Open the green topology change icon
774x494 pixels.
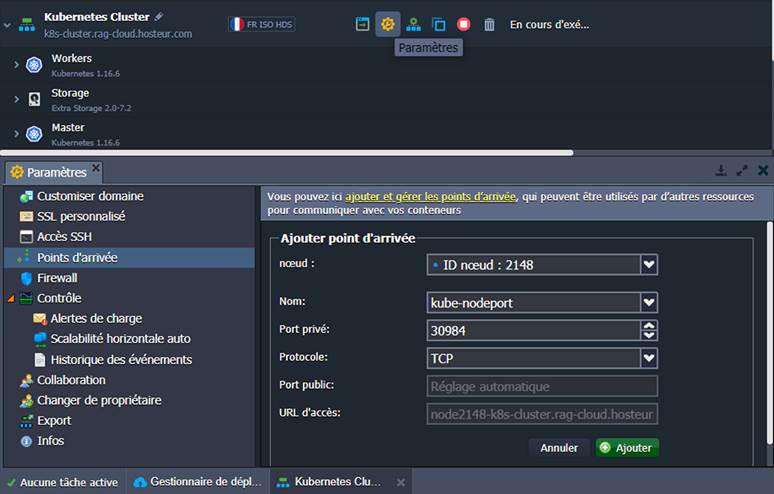click(x=413, y=24)
